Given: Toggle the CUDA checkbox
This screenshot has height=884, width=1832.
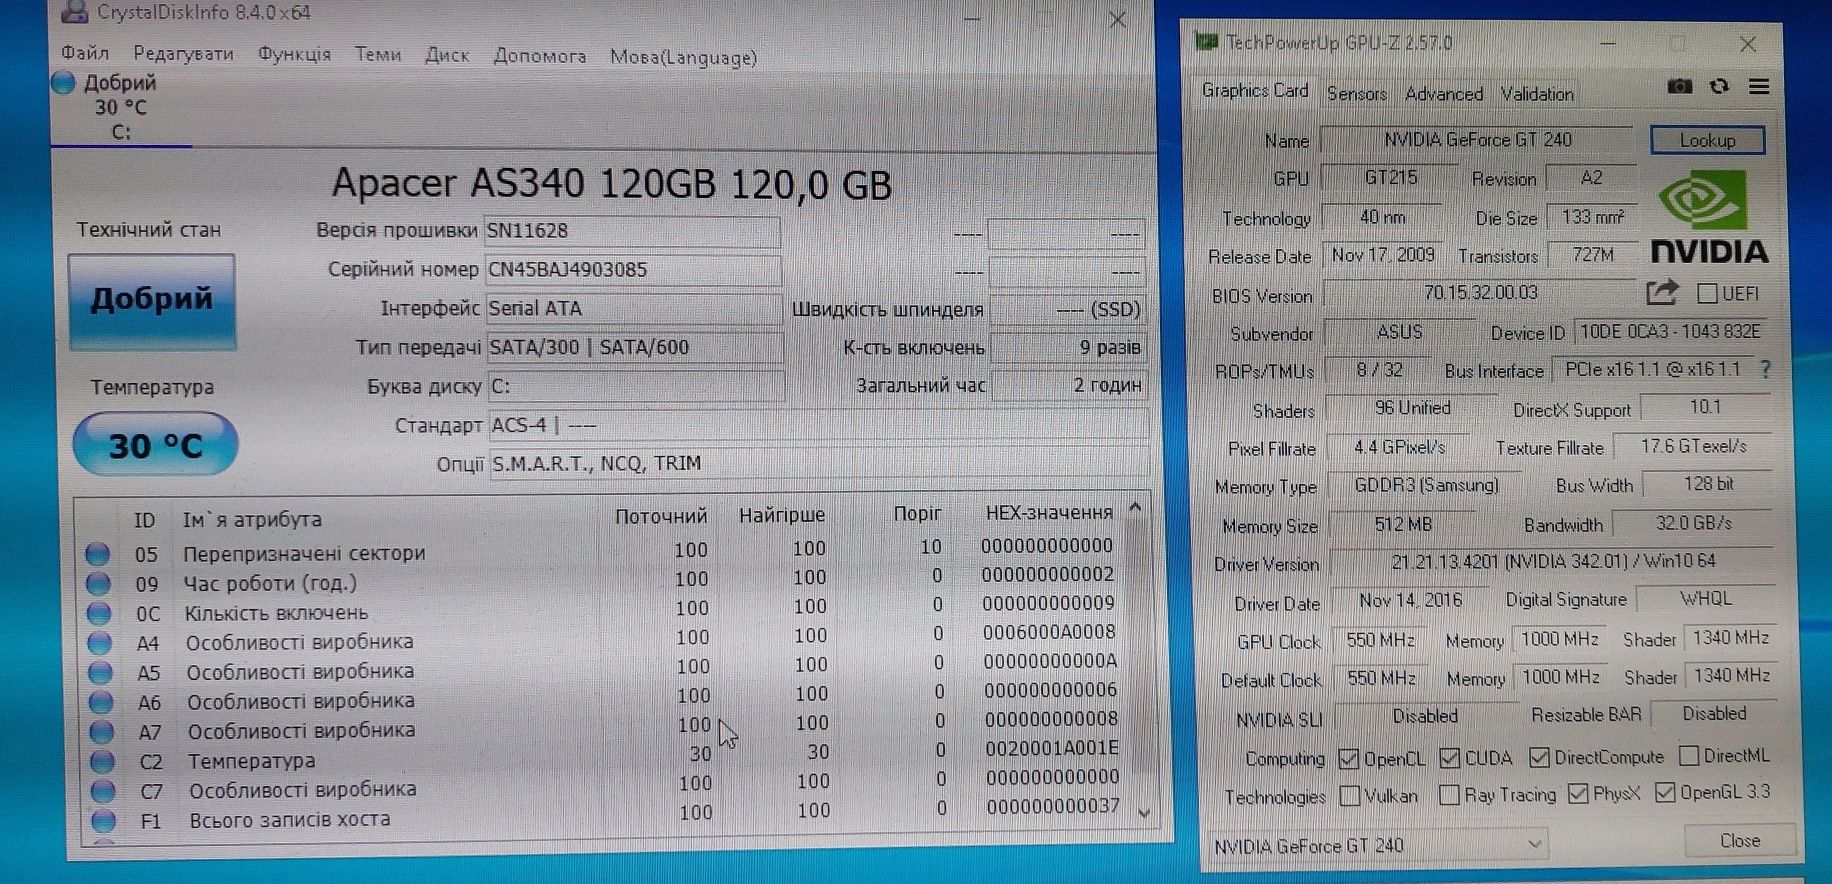Looking at the screenshot, I should tap(1449, 758).
